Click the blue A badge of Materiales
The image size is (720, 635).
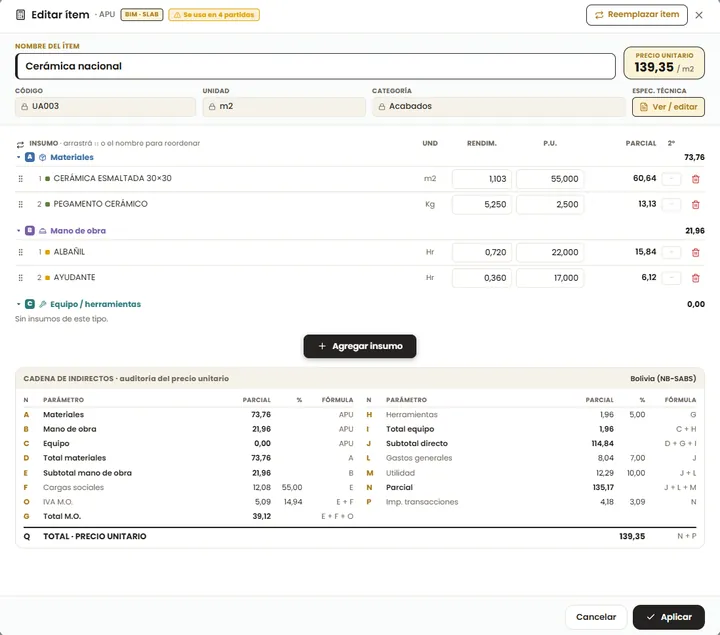[x=30, y=157]
